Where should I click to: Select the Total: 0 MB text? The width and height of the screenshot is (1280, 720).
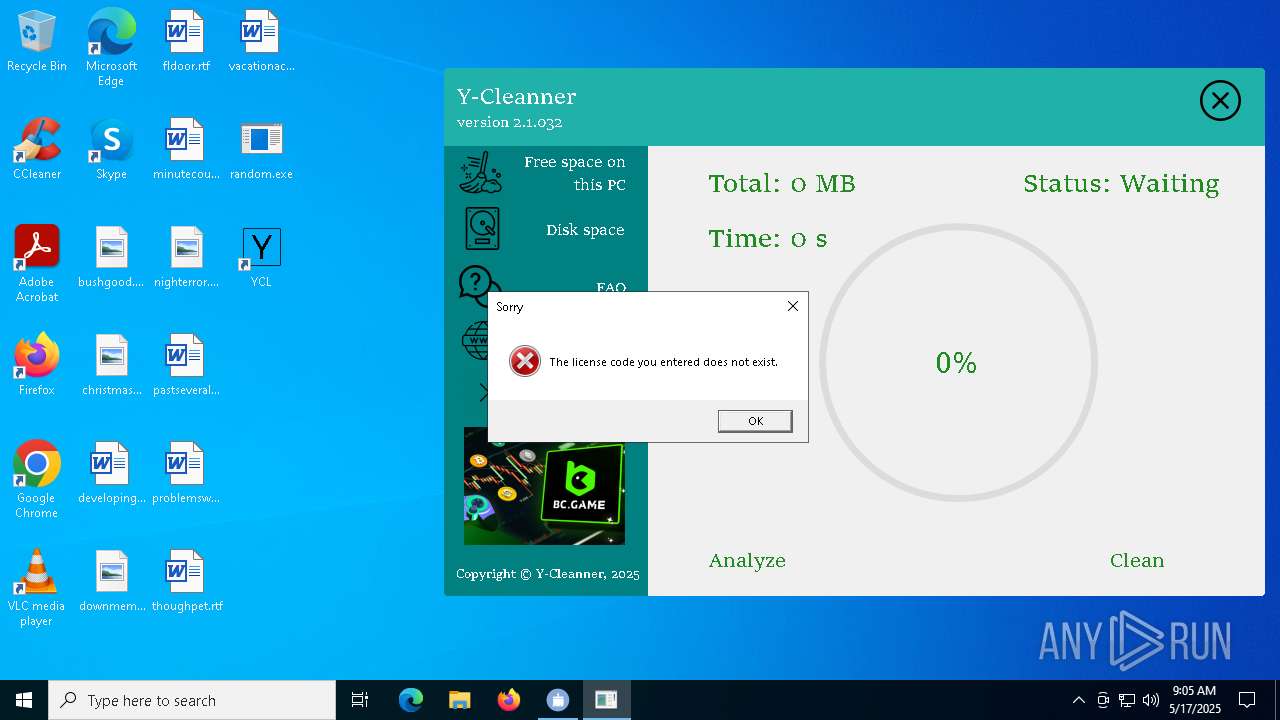click(782, 184)
